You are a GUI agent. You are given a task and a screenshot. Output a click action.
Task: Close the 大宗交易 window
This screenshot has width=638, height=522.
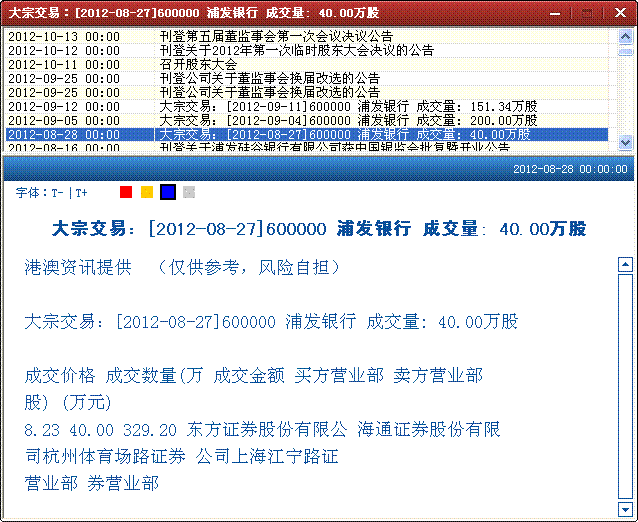point(620,13)
